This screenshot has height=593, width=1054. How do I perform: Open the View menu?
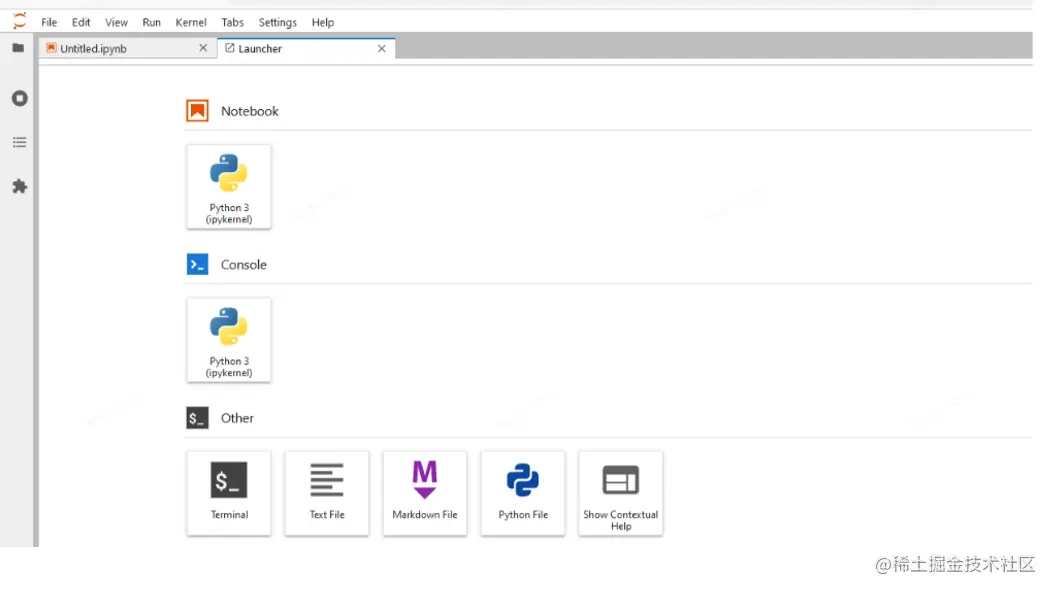click(x=116, y=22)
